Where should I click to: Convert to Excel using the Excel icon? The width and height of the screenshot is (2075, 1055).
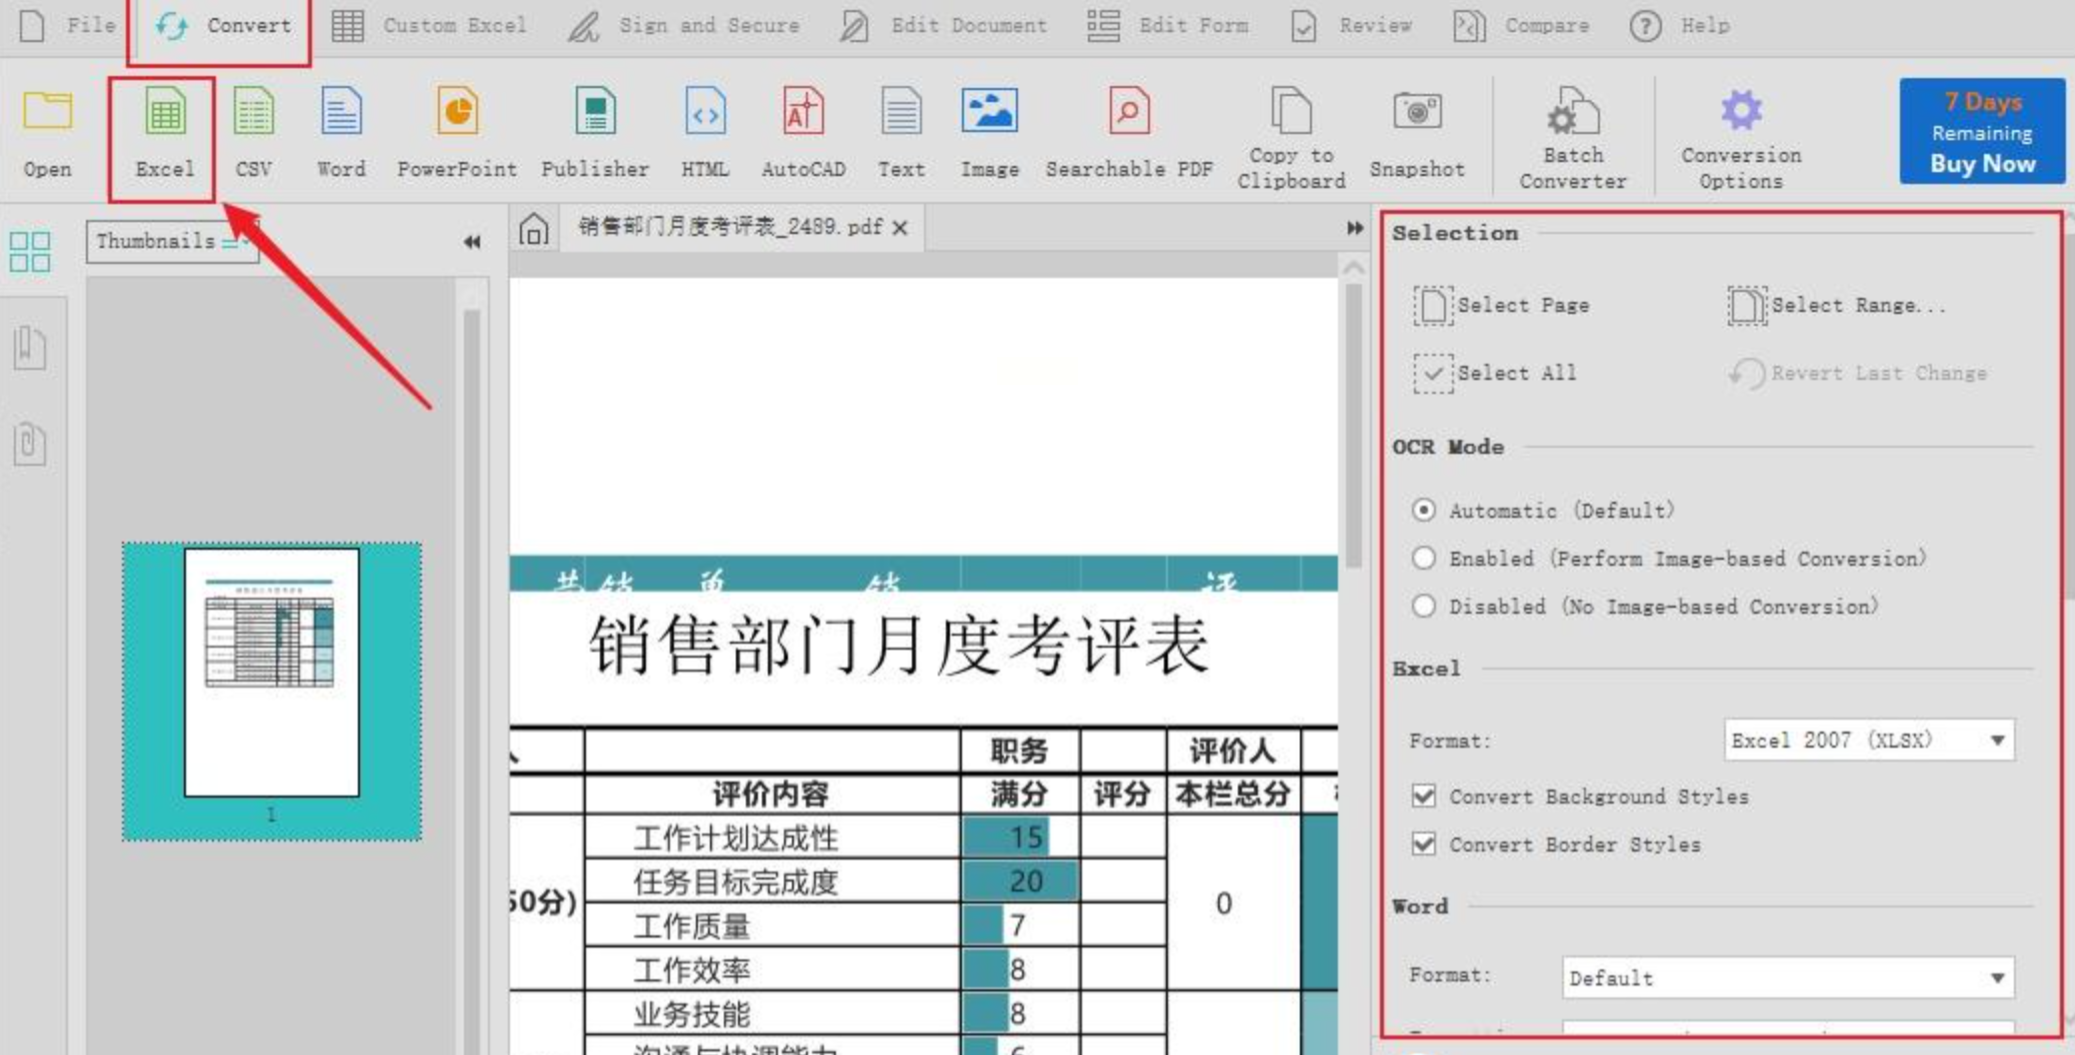[165, 133]
